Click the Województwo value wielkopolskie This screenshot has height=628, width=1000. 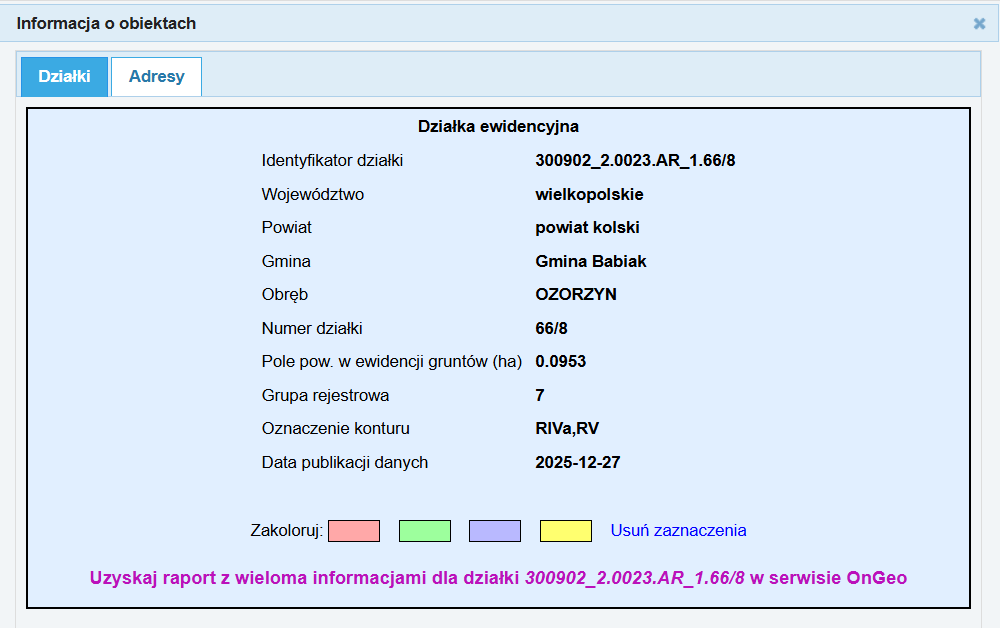point(589,194)
